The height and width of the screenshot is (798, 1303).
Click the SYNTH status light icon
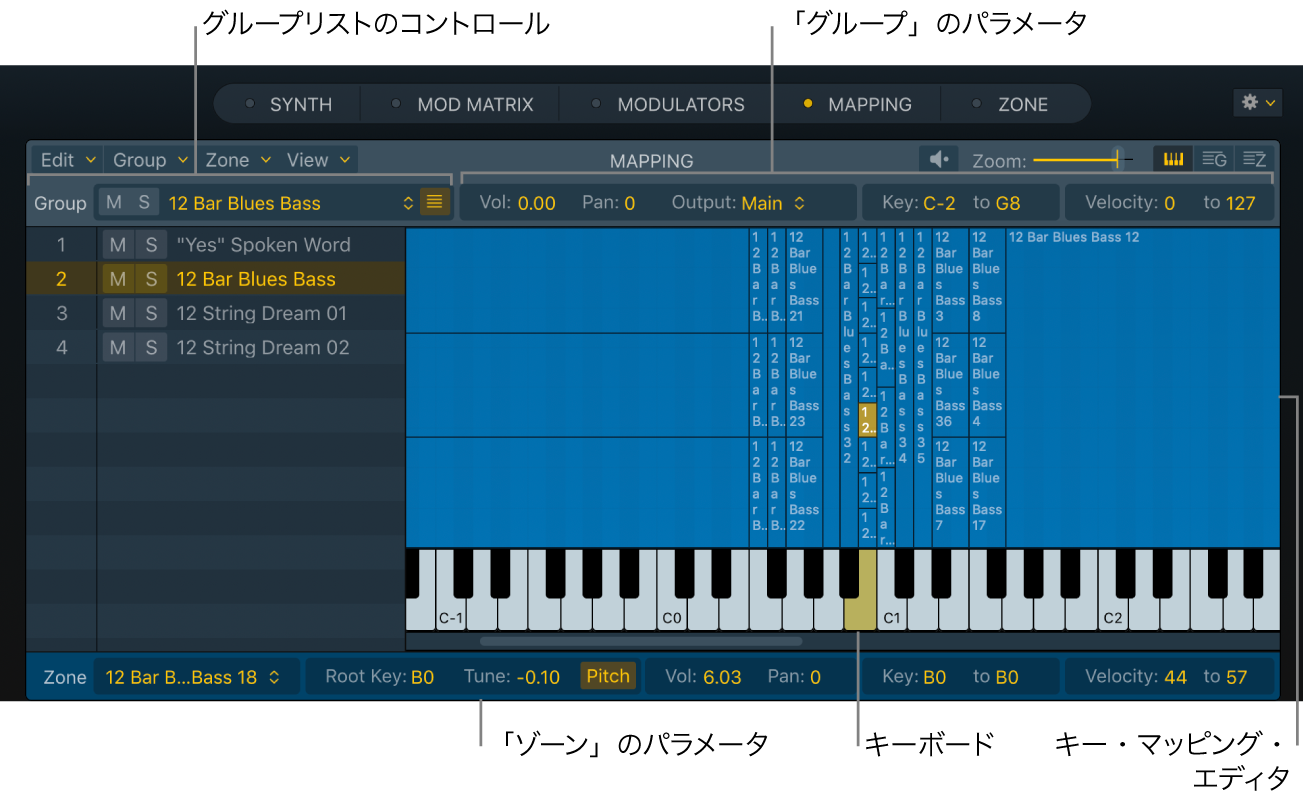250,103
